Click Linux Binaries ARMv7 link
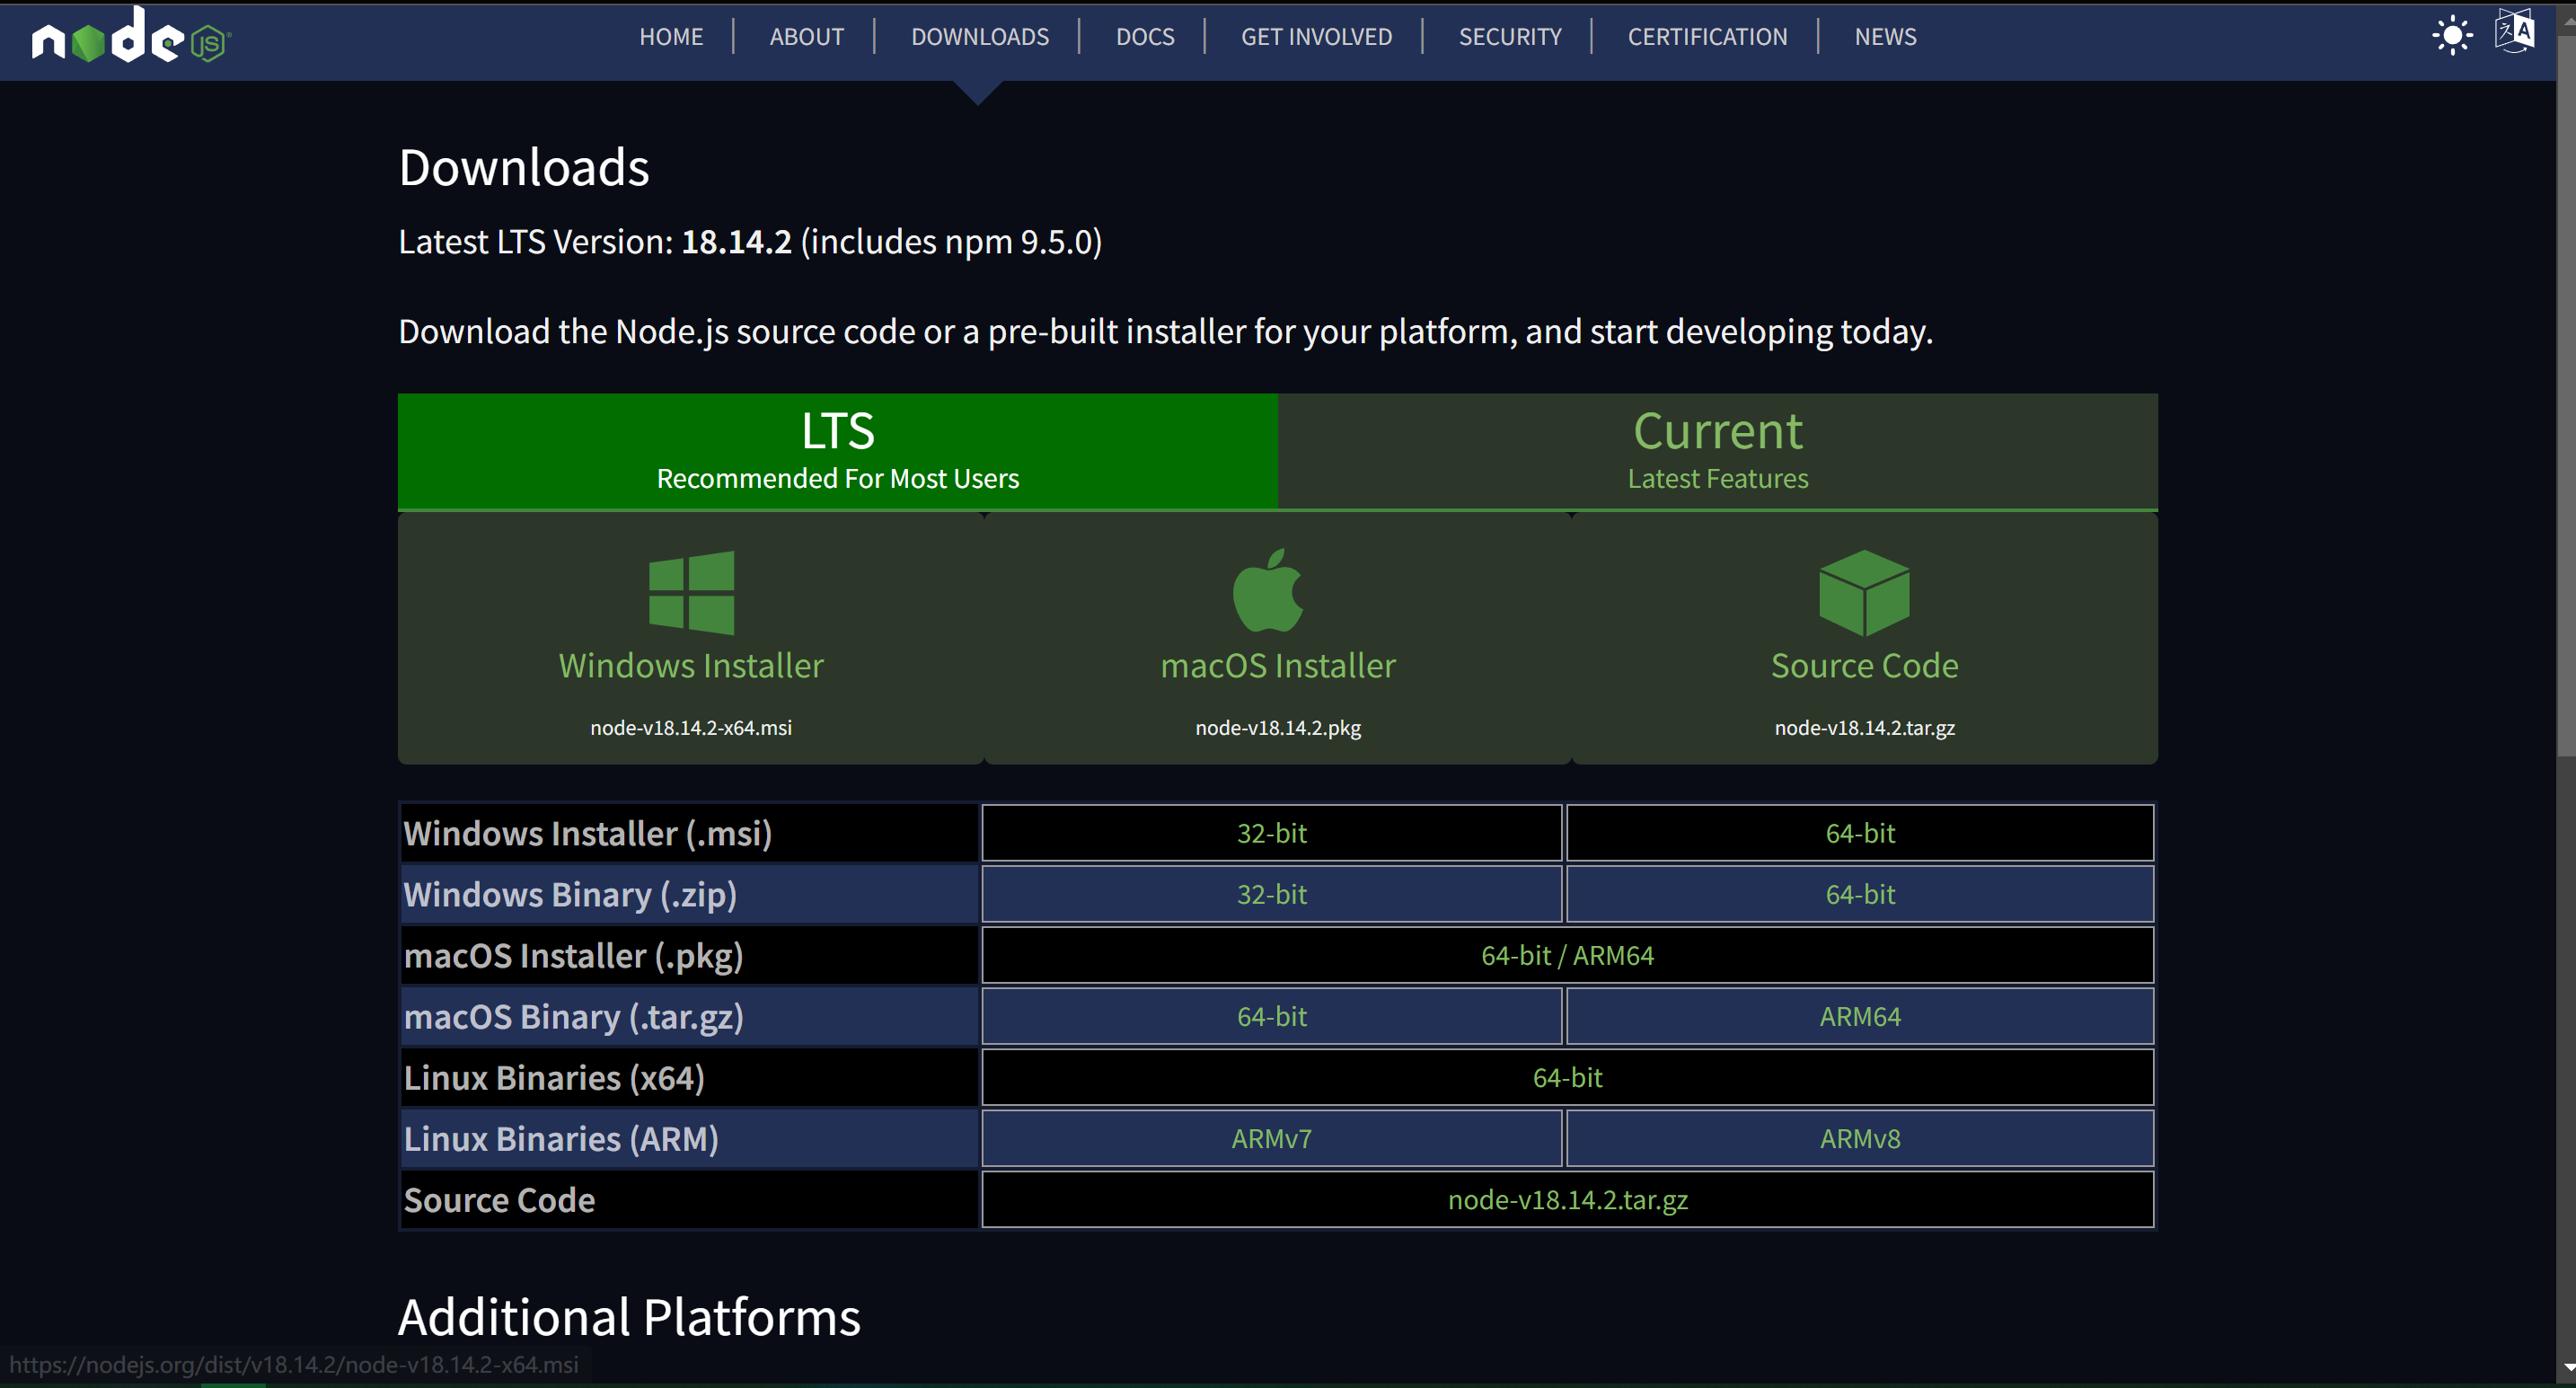The width and height of the screenshot is (2576, 1388). (x=1272, y=1138)
